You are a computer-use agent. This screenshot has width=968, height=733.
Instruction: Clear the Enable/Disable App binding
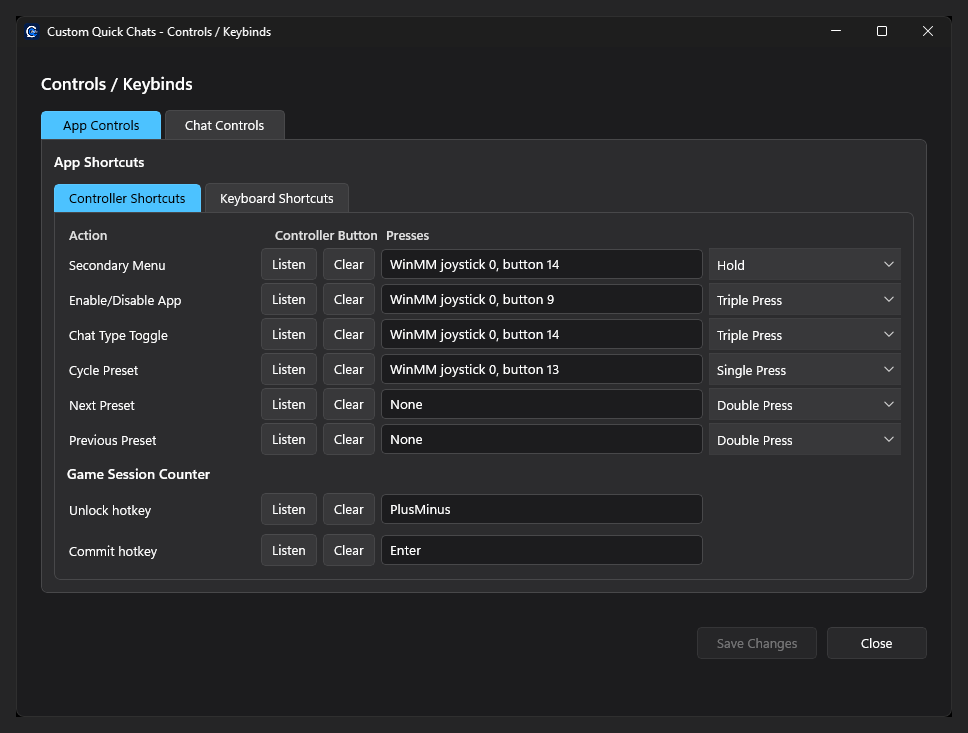pos(349,299)
